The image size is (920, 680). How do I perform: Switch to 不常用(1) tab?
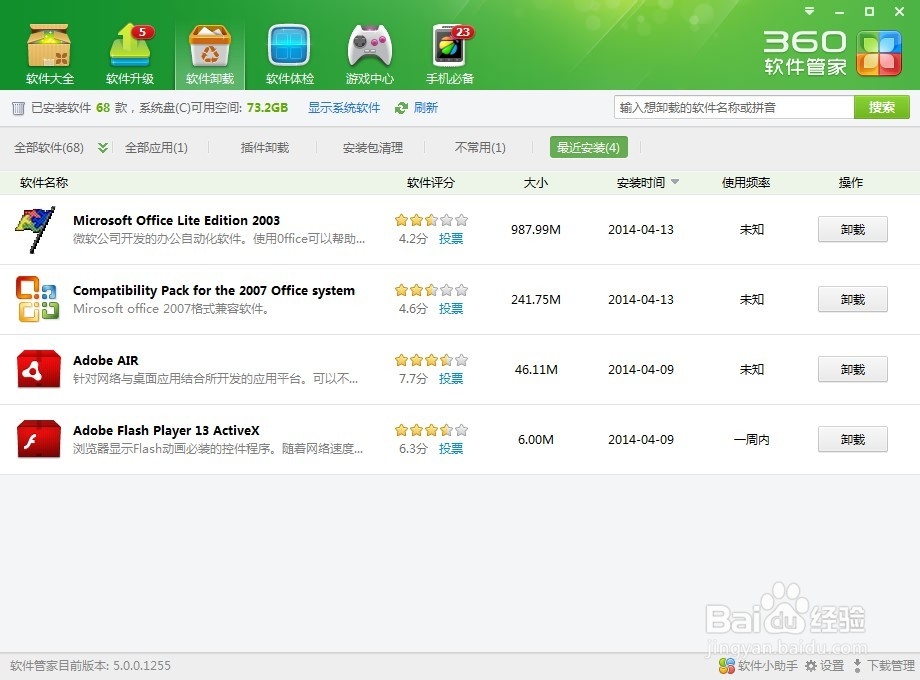[x=480, y=147]
